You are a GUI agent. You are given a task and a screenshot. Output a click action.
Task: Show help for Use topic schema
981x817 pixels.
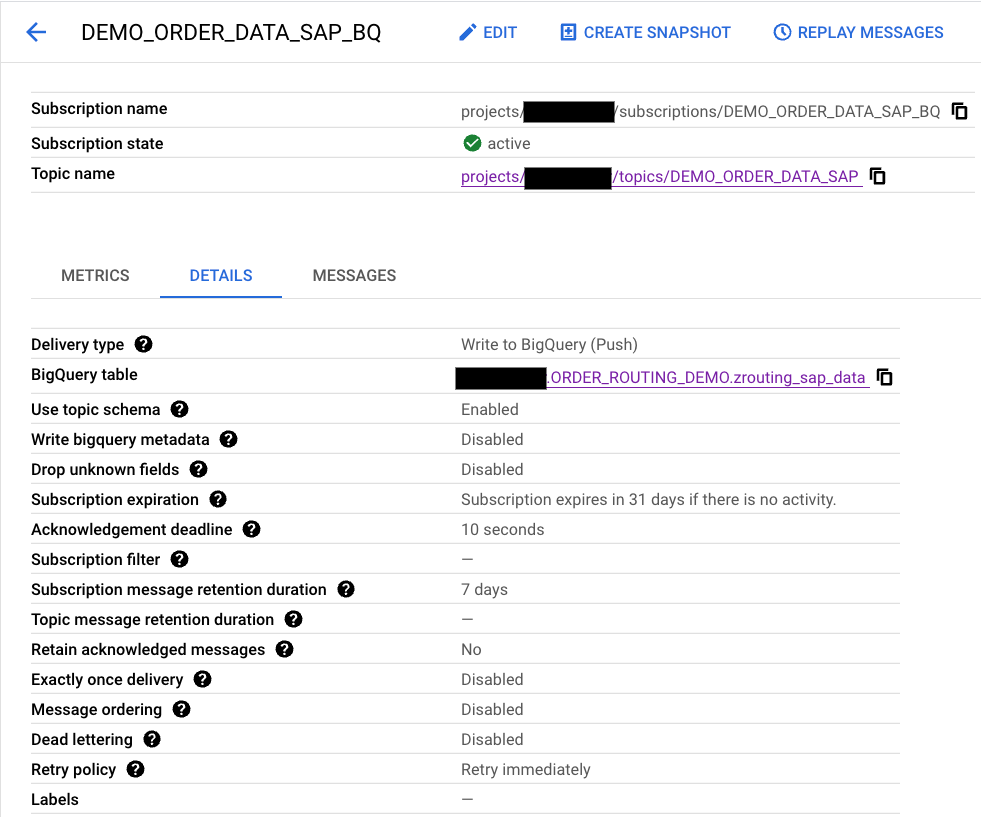tap(180, 409)
